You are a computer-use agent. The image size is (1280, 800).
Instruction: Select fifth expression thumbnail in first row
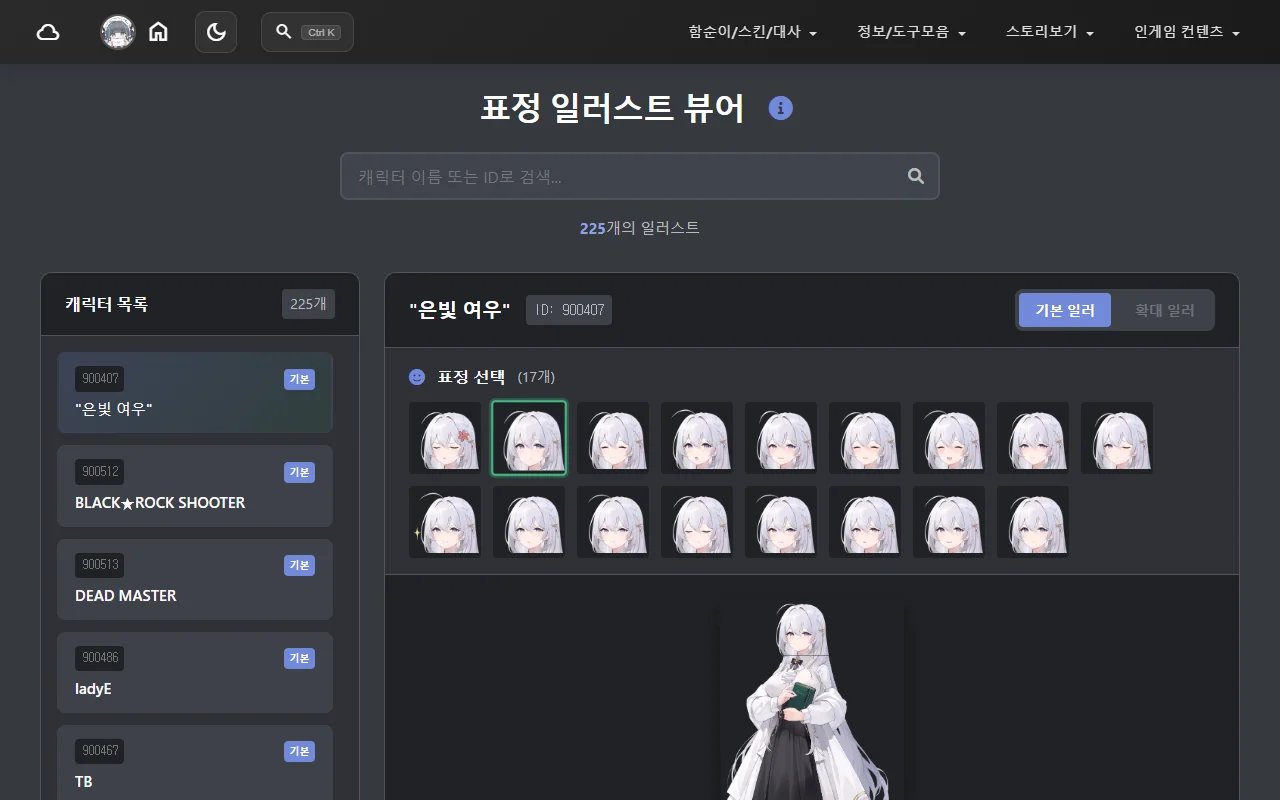tap(781, 438)
